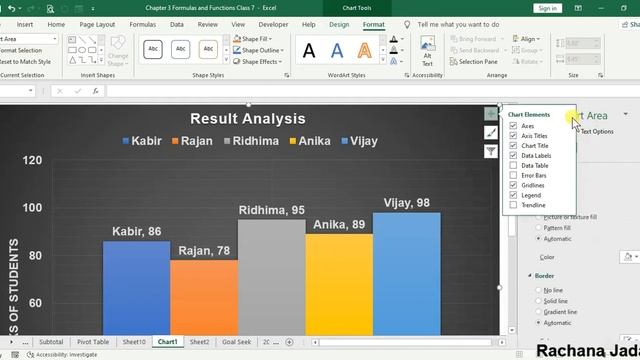Click Format Selection button

[21, 50]
